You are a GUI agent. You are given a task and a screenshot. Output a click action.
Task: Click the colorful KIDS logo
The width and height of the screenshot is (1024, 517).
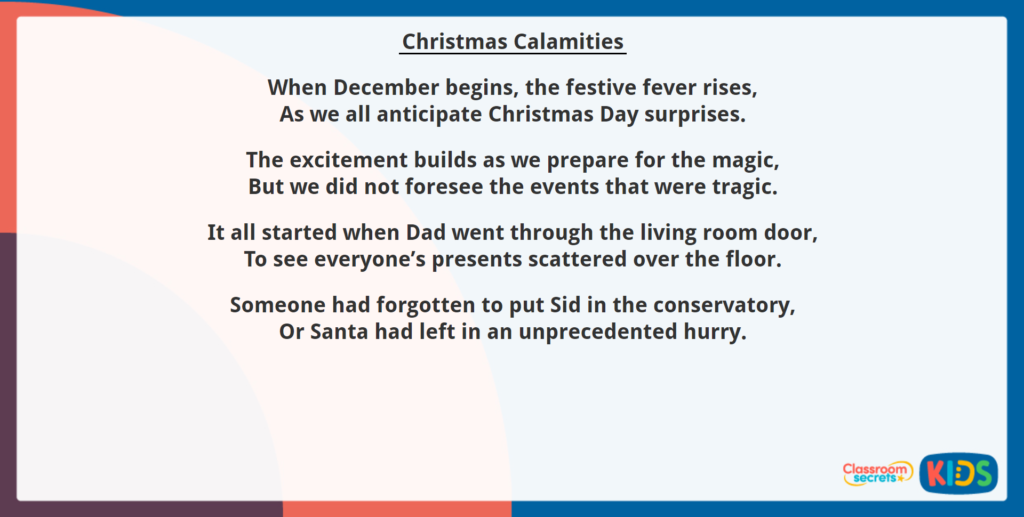point(958,472)
